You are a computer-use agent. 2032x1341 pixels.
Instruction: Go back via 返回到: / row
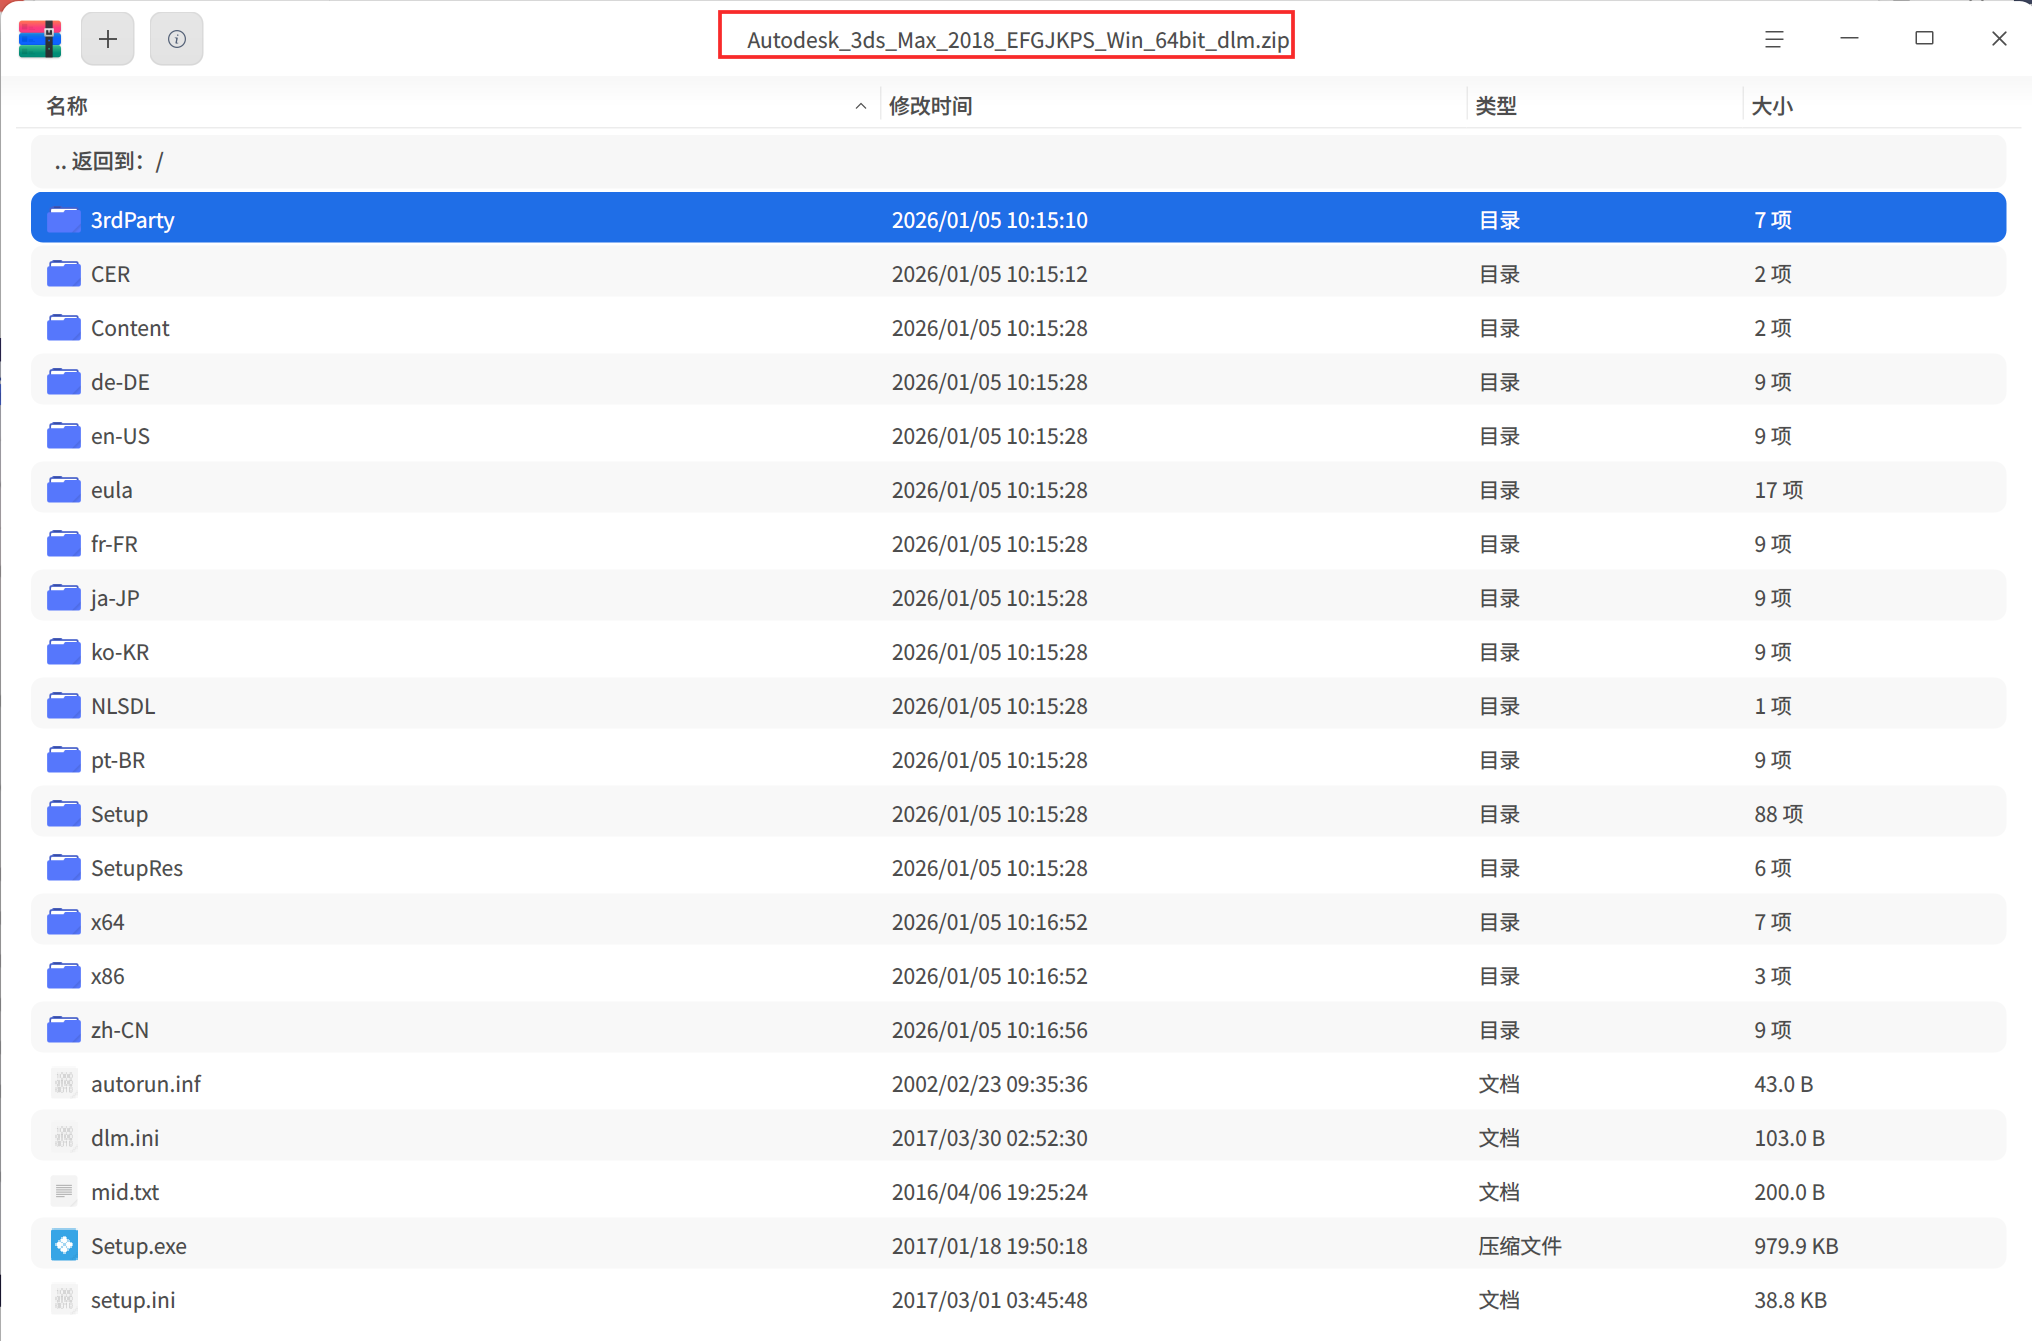(x=110, y=161)
